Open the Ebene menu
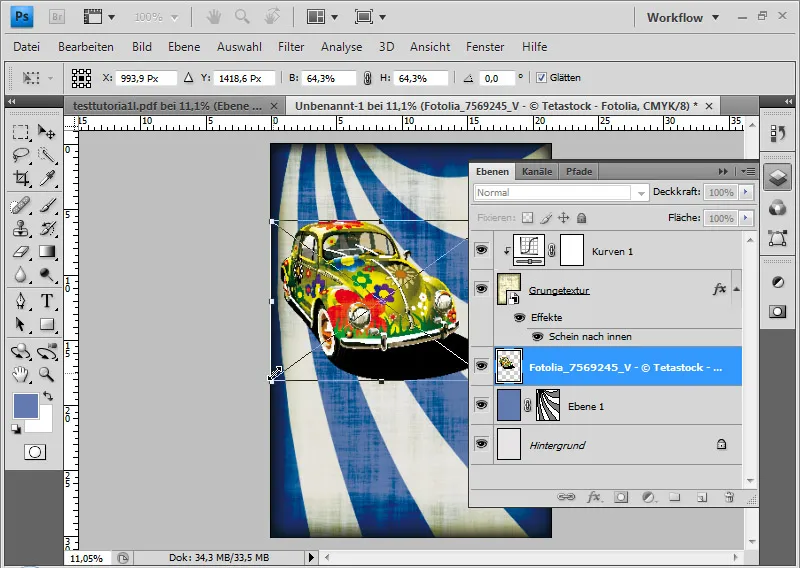 (x=184, y=47)
